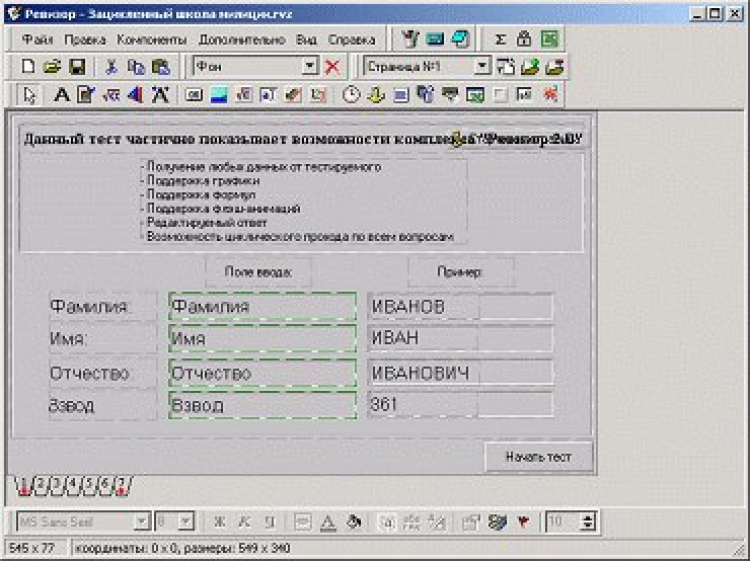Screen dimensions: 750x561
Task: Click the green Фамилия input field
Action: [263, 306]
